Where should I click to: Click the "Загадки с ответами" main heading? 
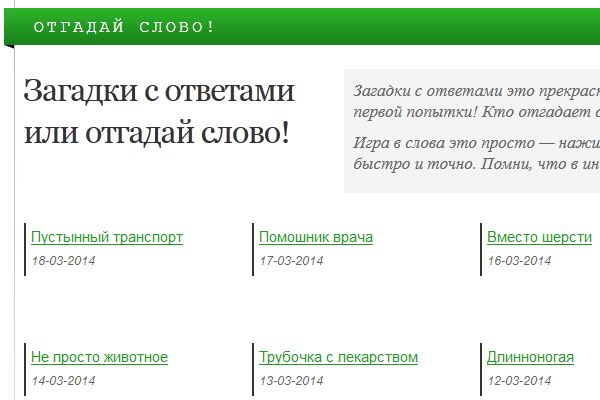(160, 111)
